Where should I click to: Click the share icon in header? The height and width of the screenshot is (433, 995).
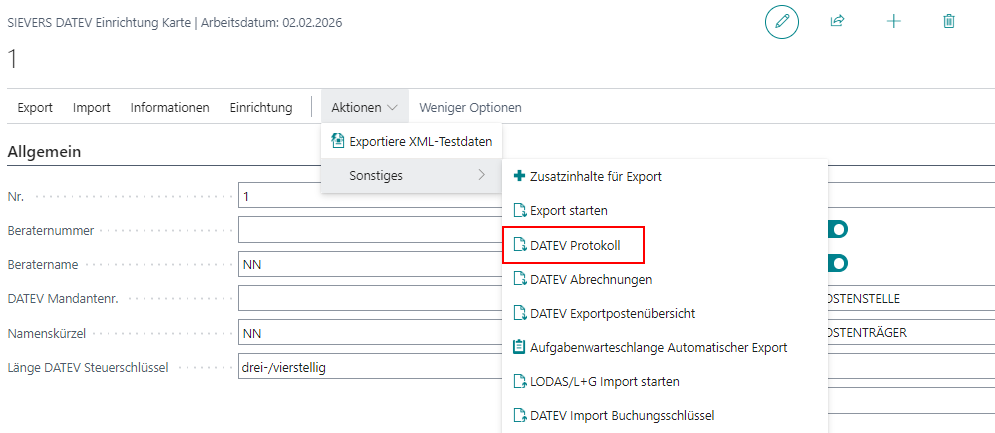[837, 21]
